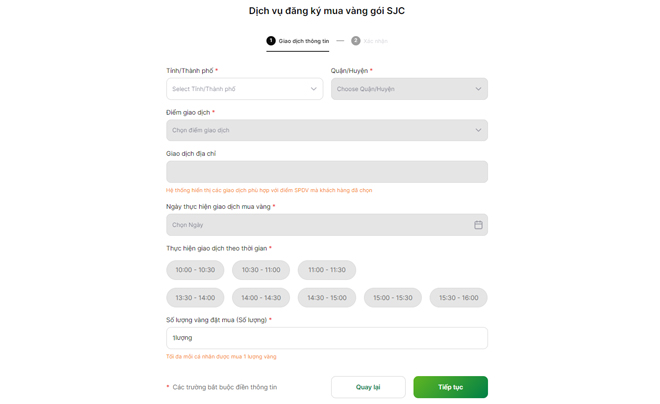Image resolution: width=660 pixels, height=404 pixels.
Task: Select the 10:00 - 10:30 time slot
Action: (195, 270)
